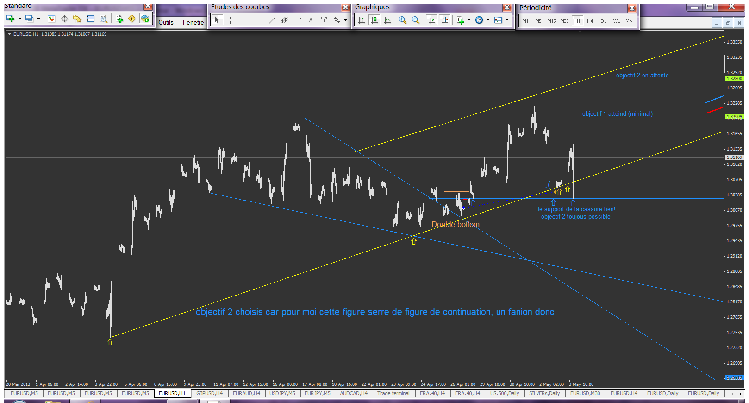Open the Periods clock icon

(x=479, y=20)
